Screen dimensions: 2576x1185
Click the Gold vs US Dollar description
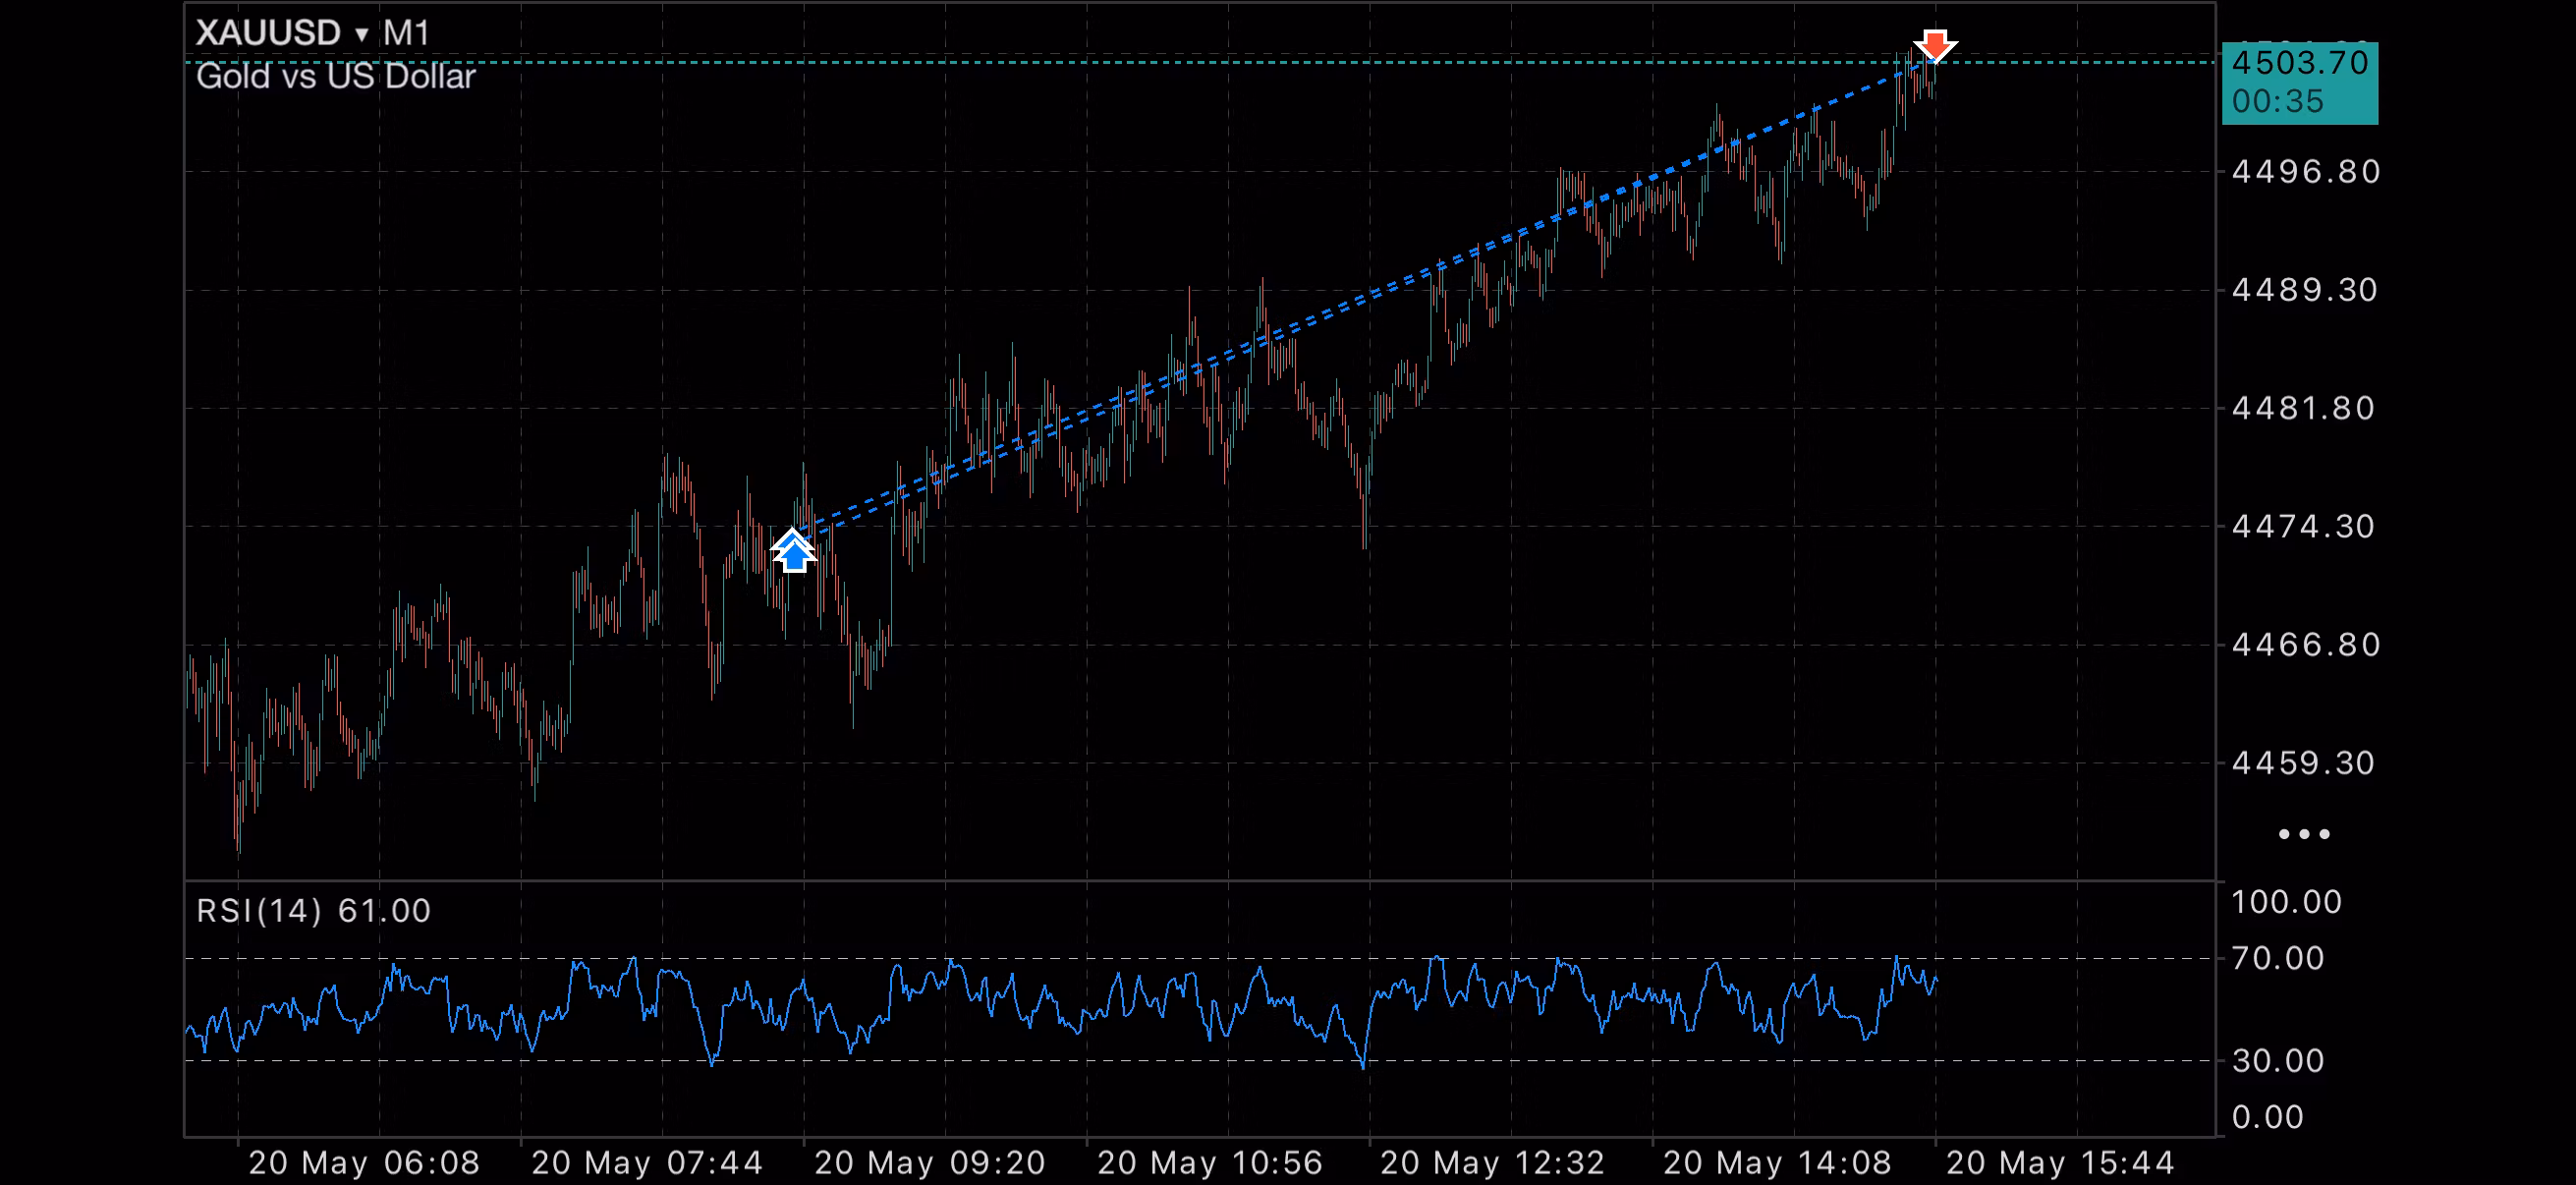point(335,77)
